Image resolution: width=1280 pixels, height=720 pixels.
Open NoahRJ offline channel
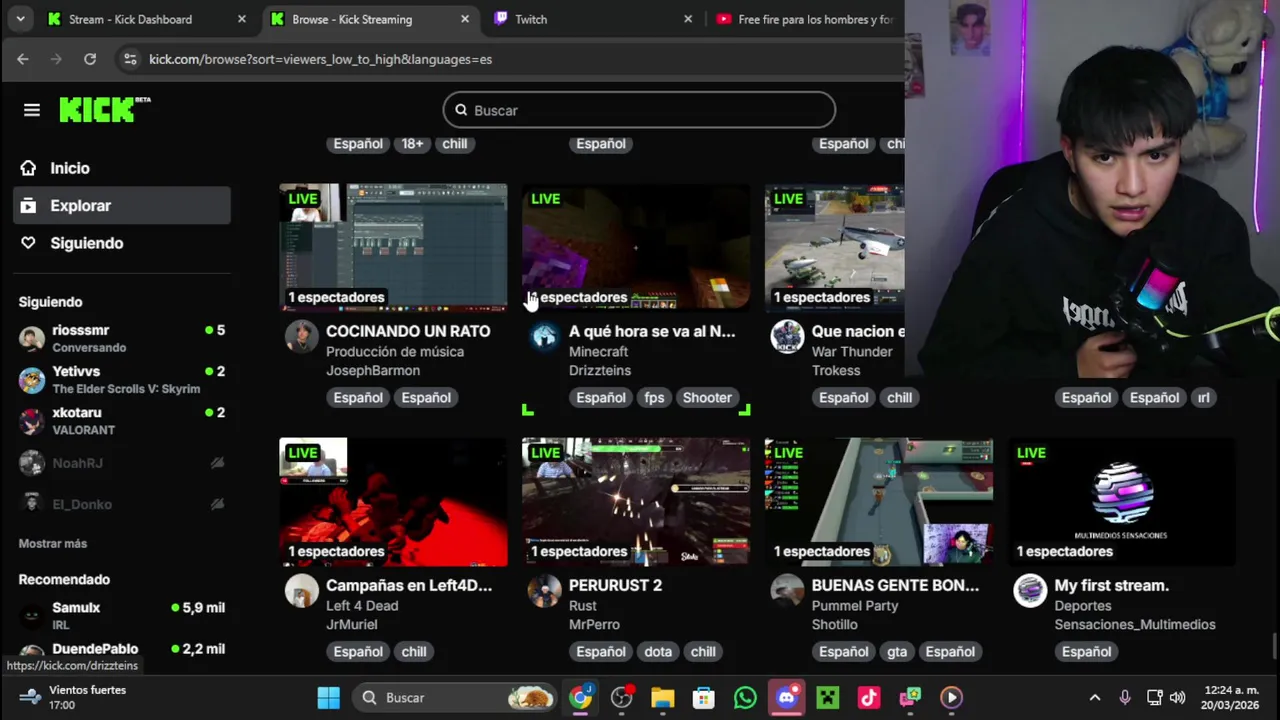[x=122, y=463]
